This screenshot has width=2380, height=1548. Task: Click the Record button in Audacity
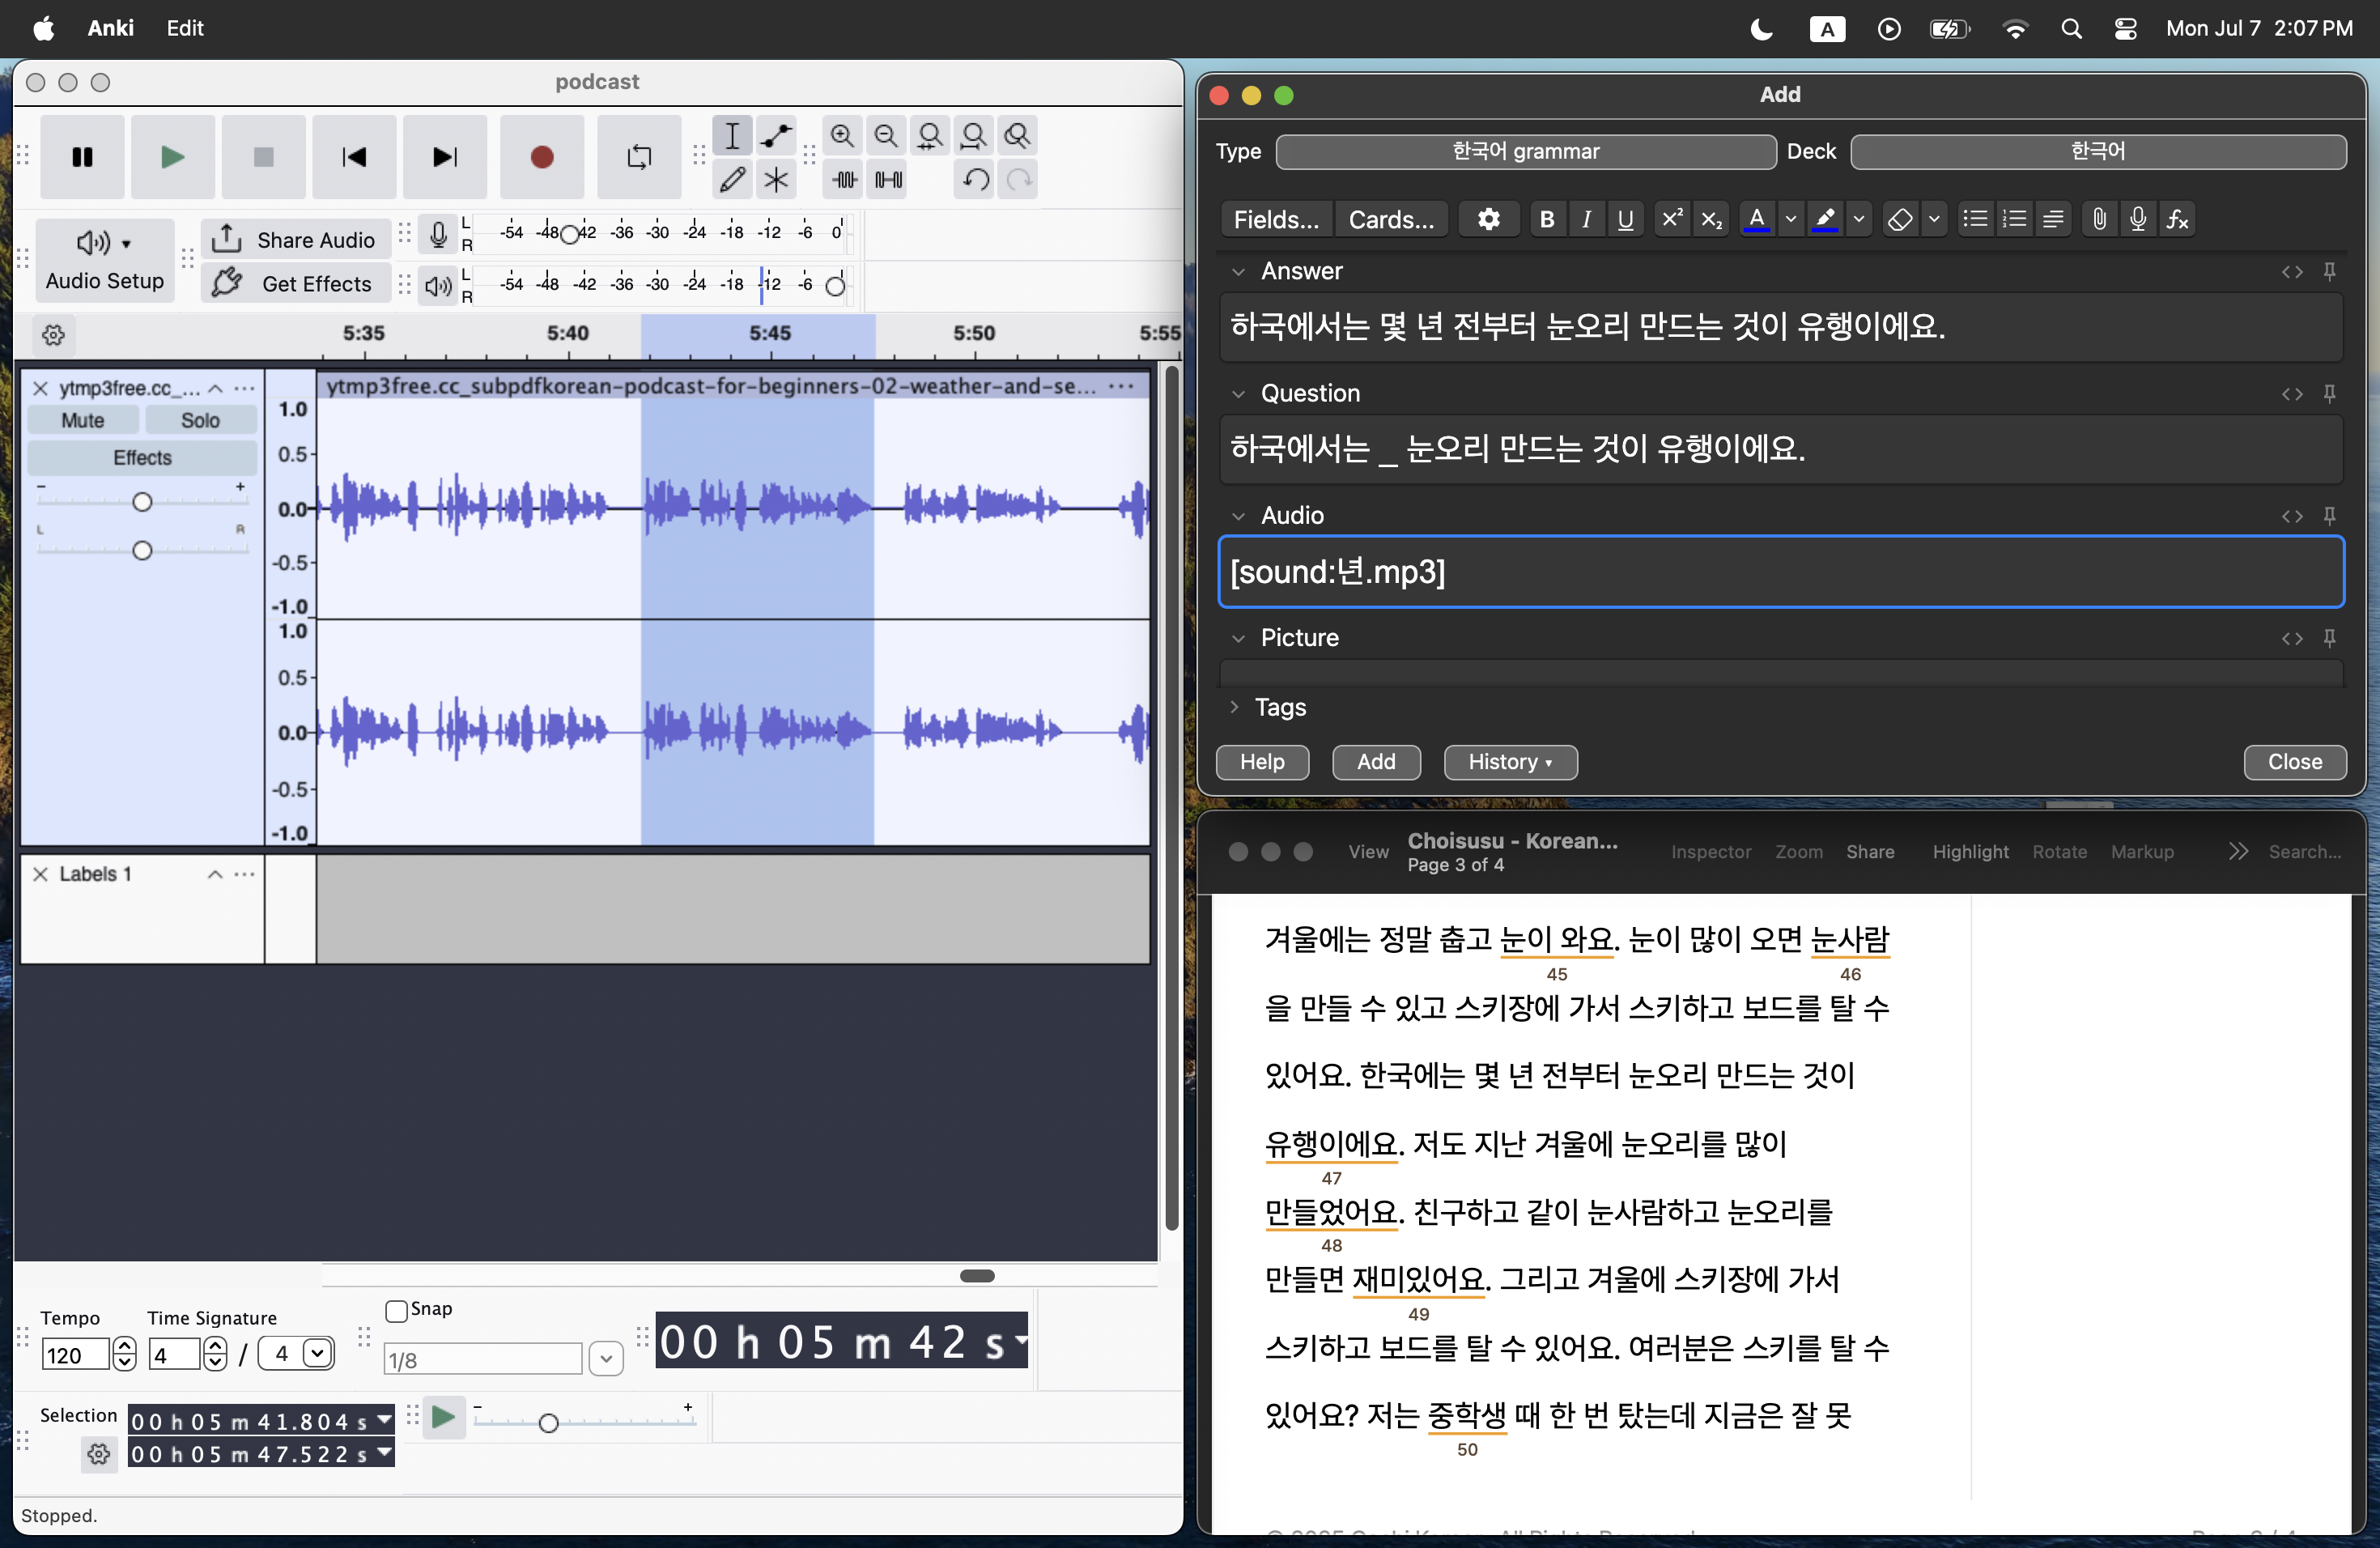click(541, 157)
